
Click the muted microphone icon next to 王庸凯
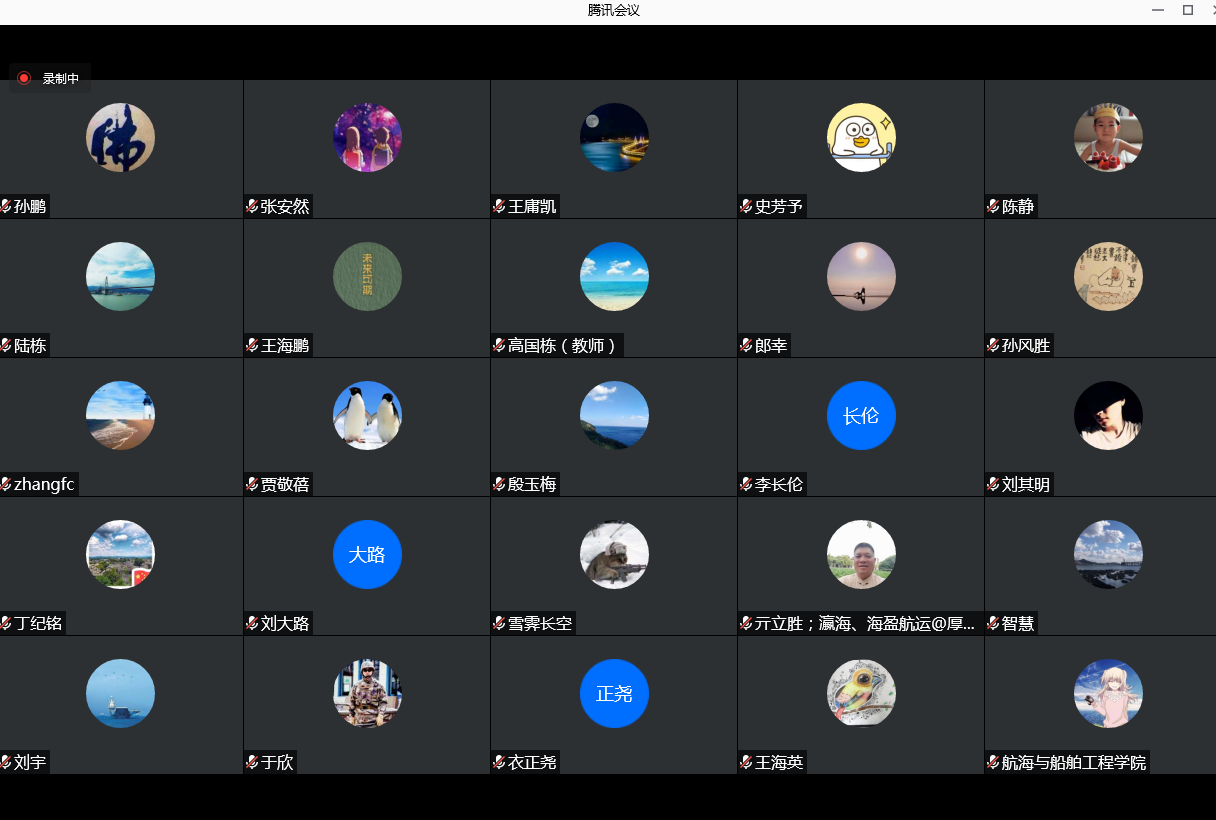pos(499,206)
